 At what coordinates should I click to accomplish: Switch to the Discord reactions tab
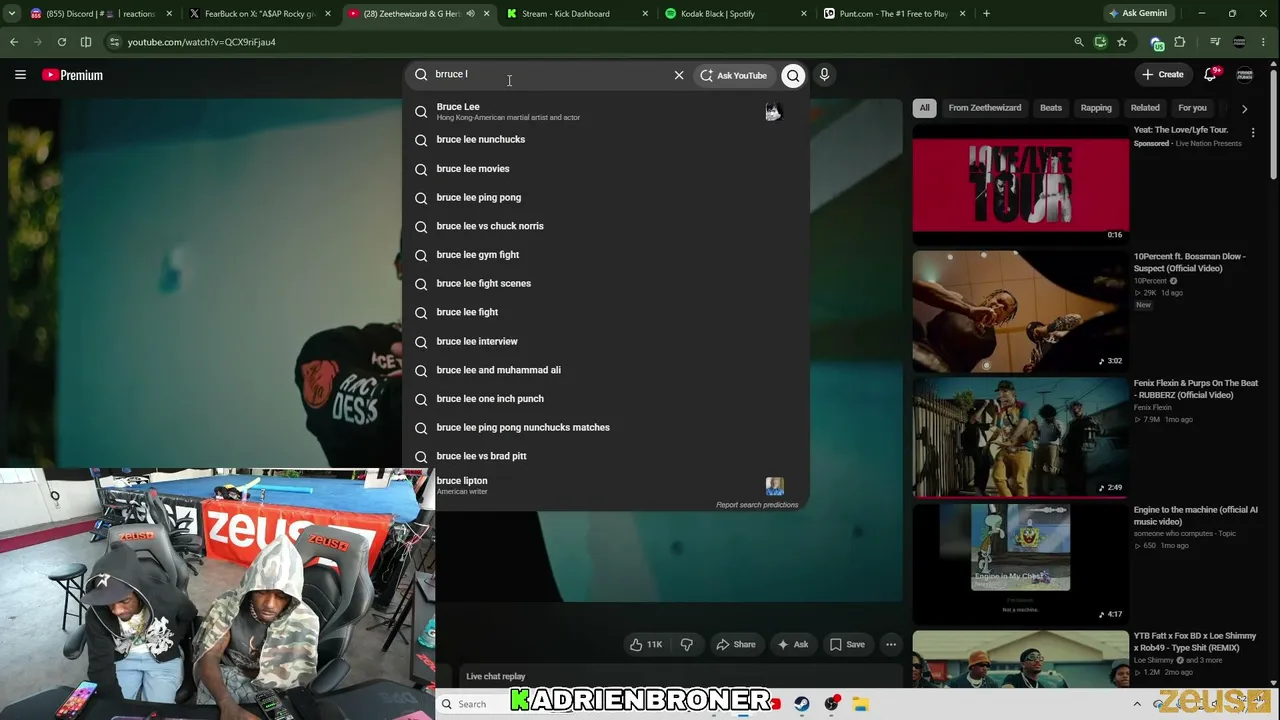pos(101,14)
